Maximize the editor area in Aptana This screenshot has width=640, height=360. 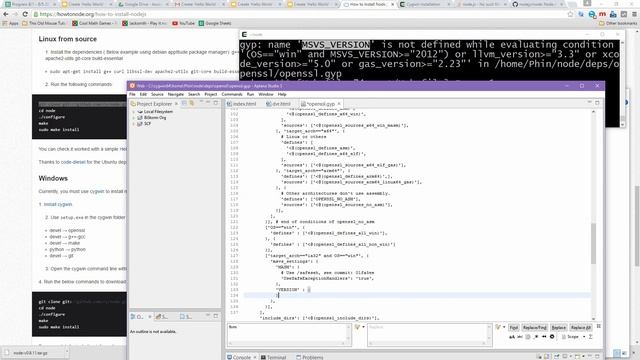pos(597,103)
